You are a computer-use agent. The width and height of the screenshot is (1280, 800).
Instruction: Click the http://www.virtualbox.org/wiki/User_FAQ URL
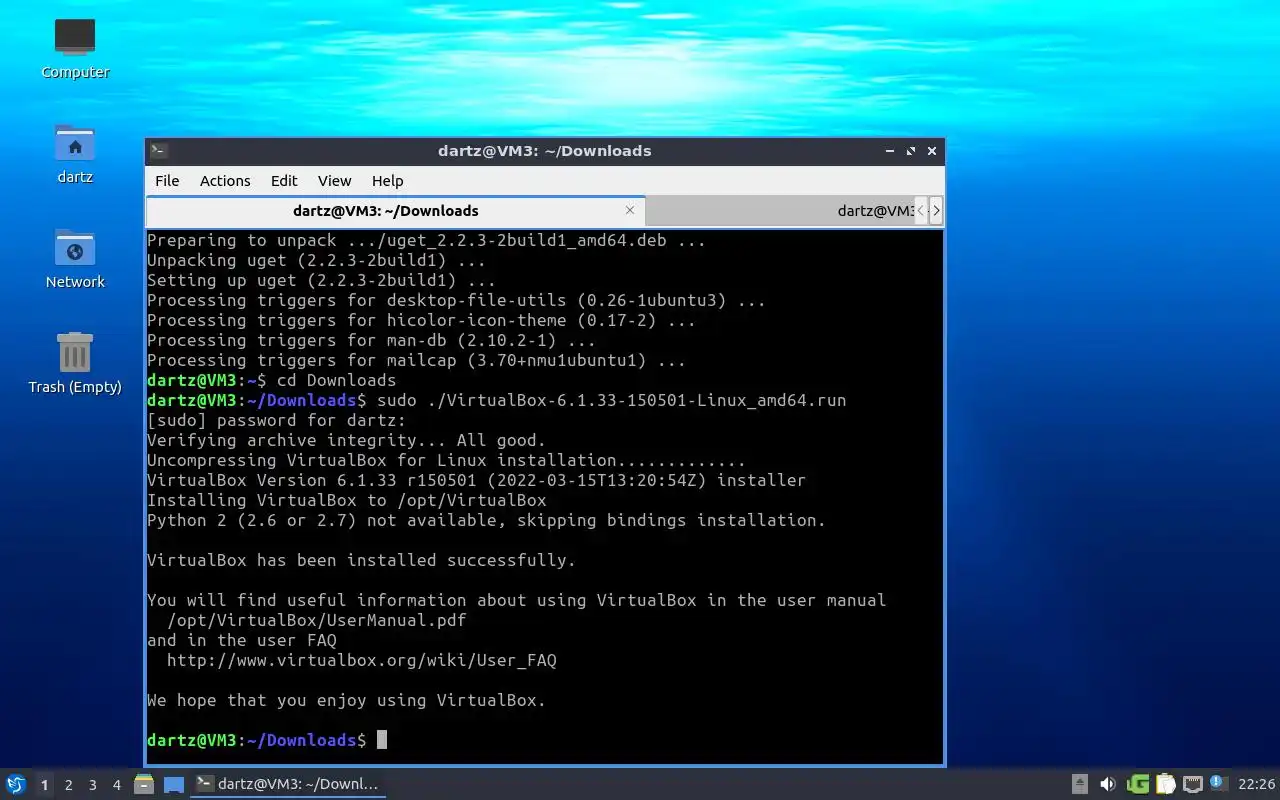tap(361, 660)
